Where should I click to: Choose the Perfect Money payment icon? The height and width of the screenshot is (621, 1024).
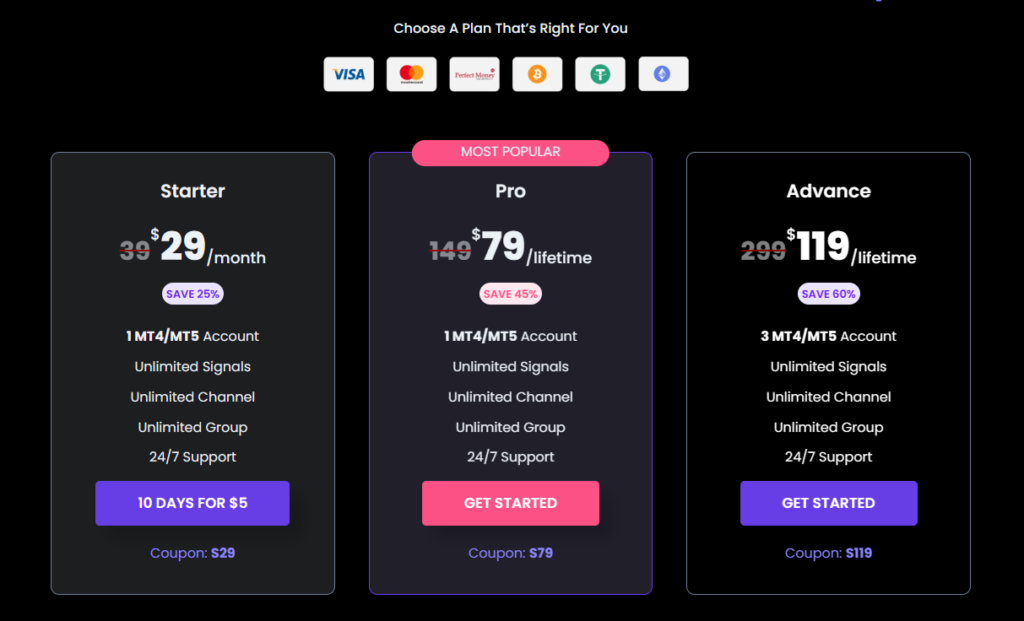474,74
